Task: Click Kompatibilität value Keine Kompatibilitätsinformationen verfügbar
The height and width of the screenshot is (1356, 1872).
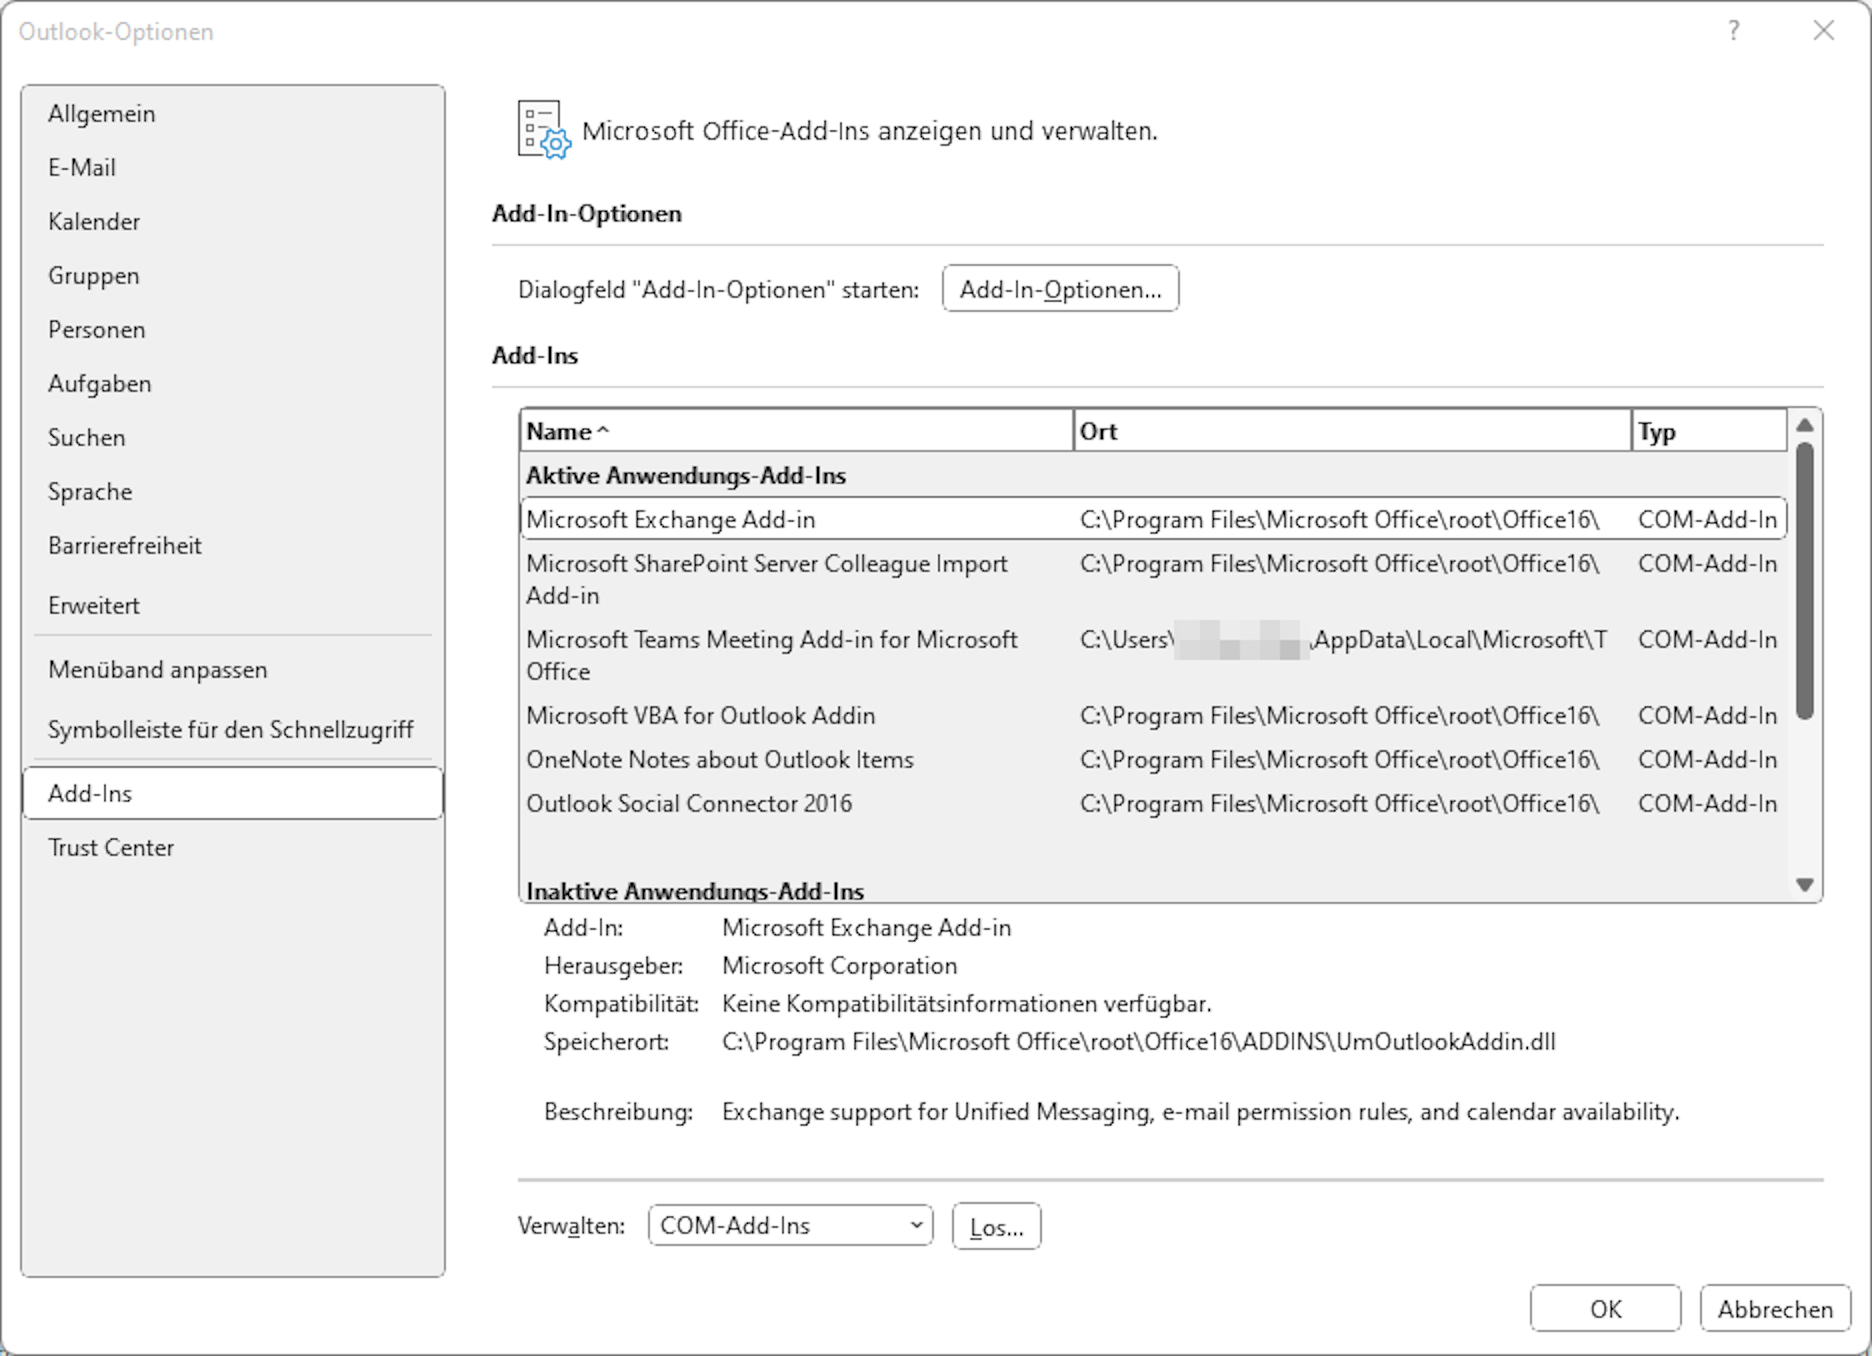Action: pos(967,1004)
